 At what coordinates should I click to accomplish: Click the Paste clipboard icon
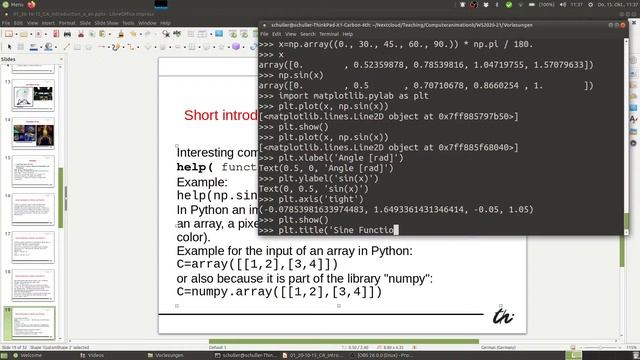(102, 34)
